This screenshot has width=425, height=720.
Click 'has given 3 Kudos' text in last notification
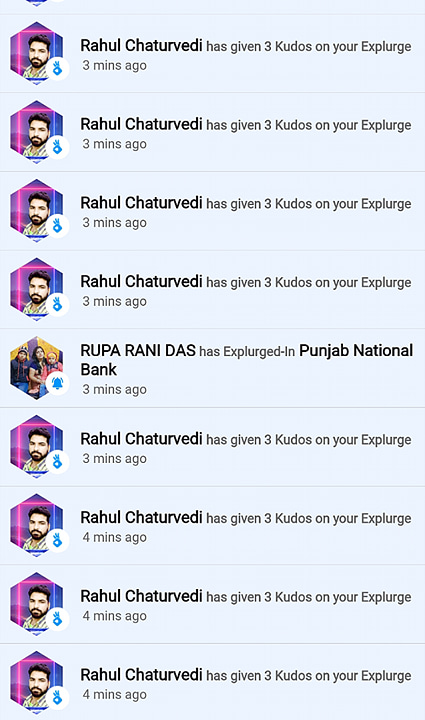tap(259, 675)
